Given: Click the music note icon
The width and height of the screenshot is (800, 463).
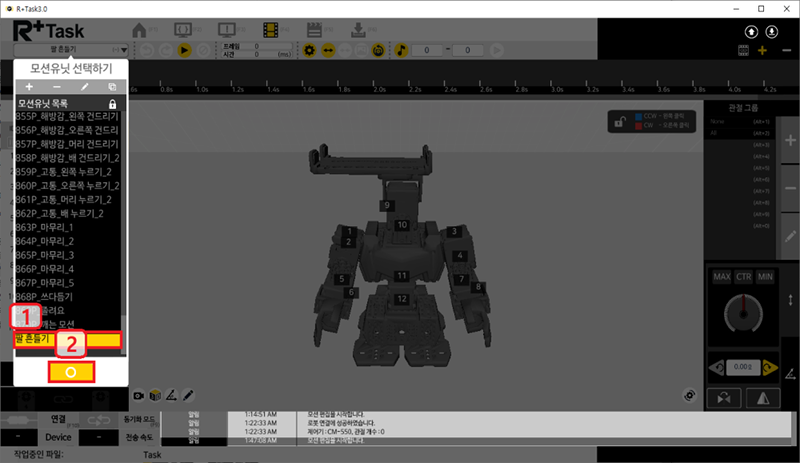Looking at the screenshot, I should (x=400, y=49).
